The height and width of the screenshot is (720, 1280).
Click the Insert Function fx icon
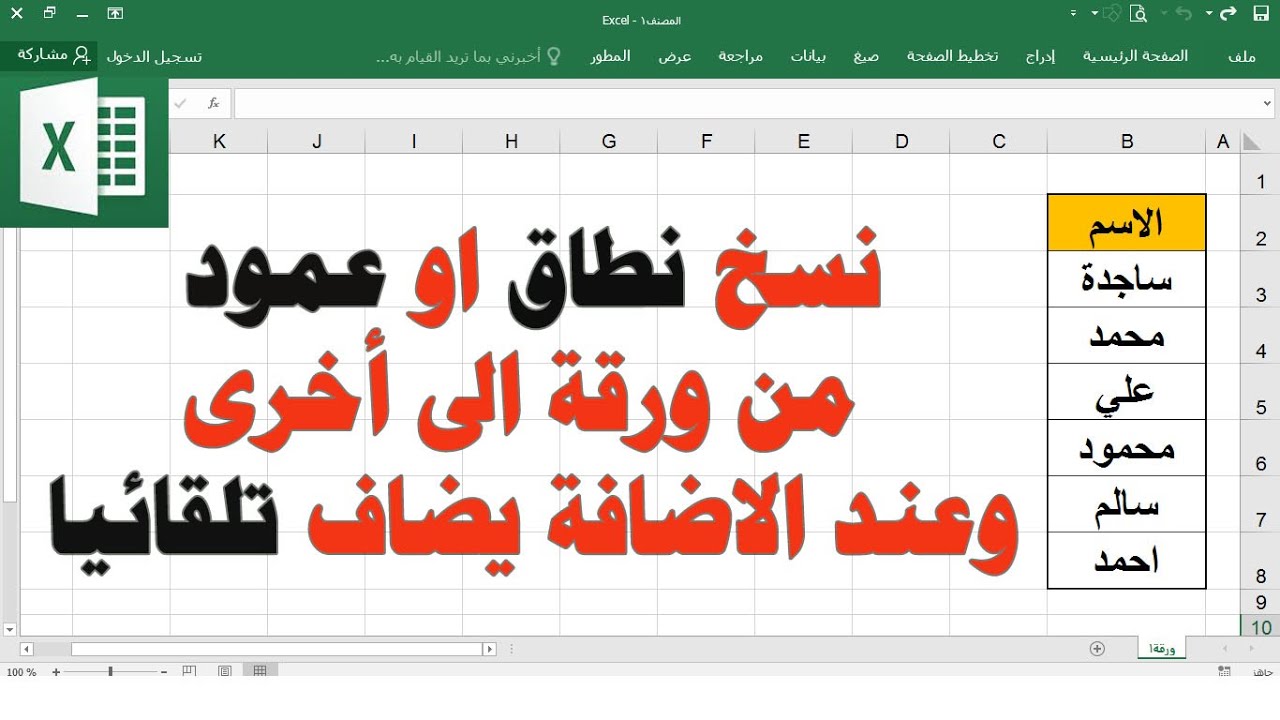click(x=213, y=103)
